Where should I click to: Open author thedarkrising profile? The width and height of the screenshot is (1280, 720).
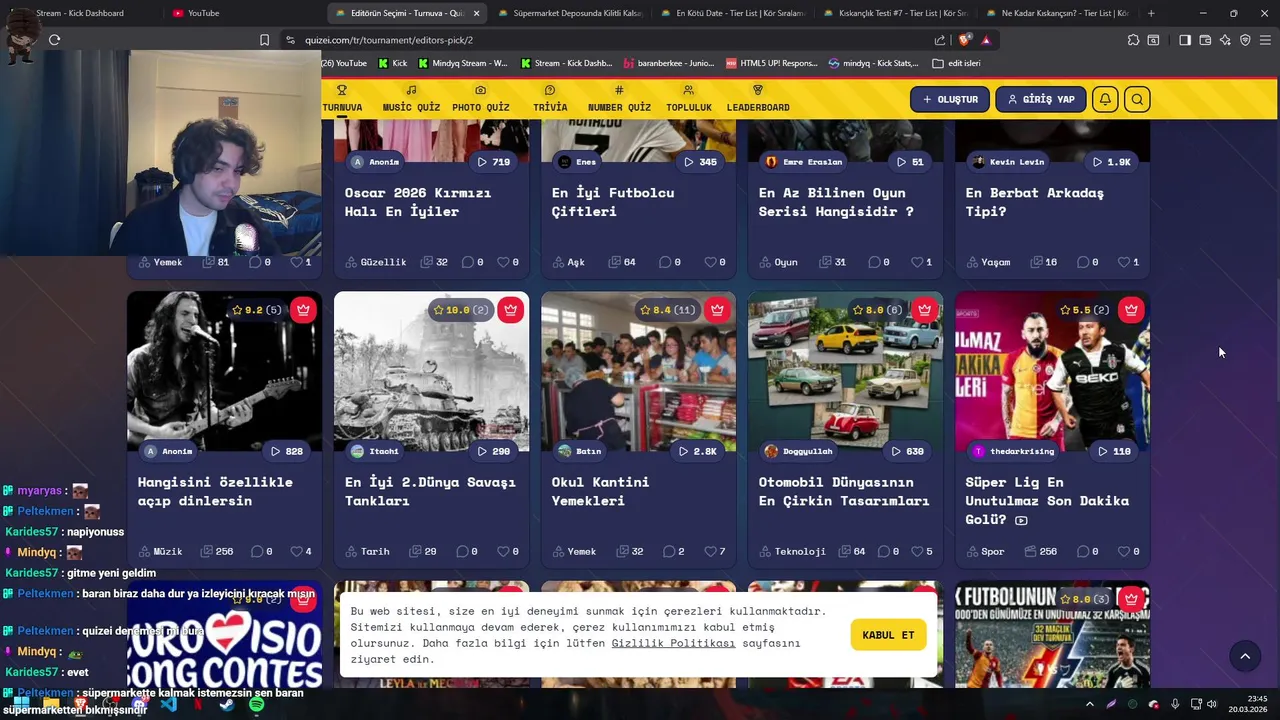pyautogui.click(x=1012, y=451)
